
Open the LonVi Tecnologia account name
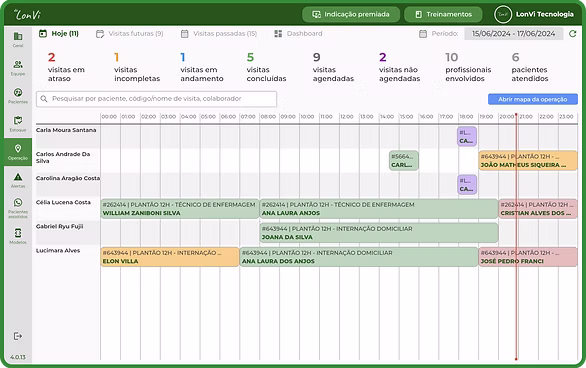pyautogui.click(x=545, y=15)
